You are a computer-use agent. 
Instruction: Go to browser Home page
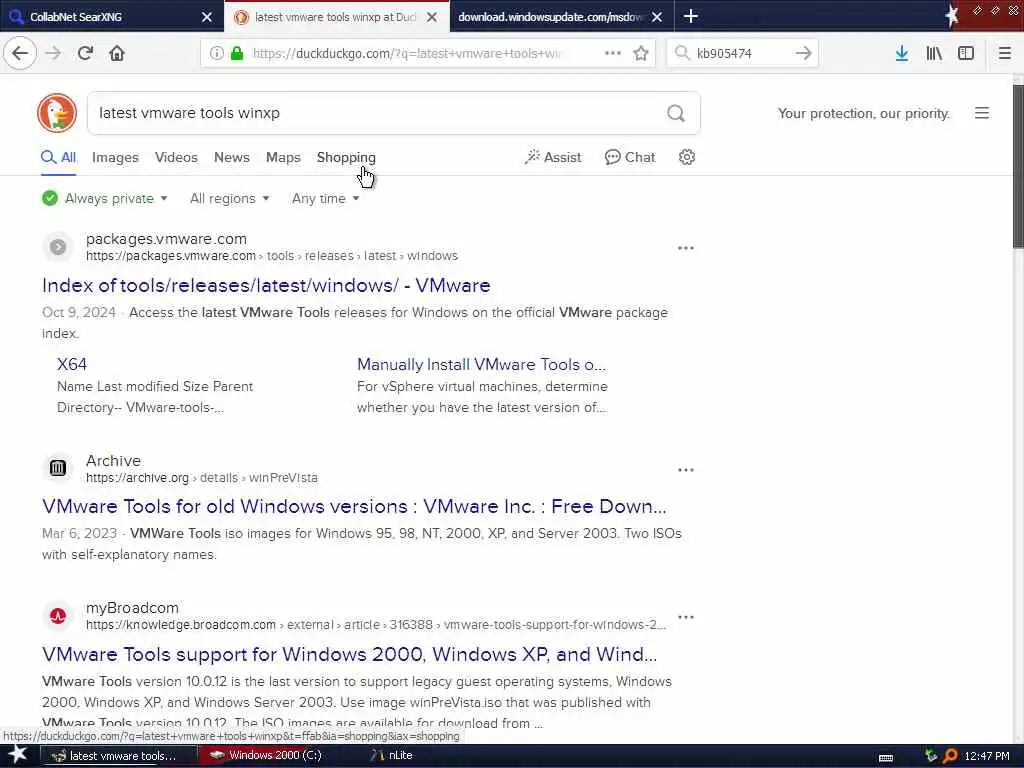[x=117, y=53]
